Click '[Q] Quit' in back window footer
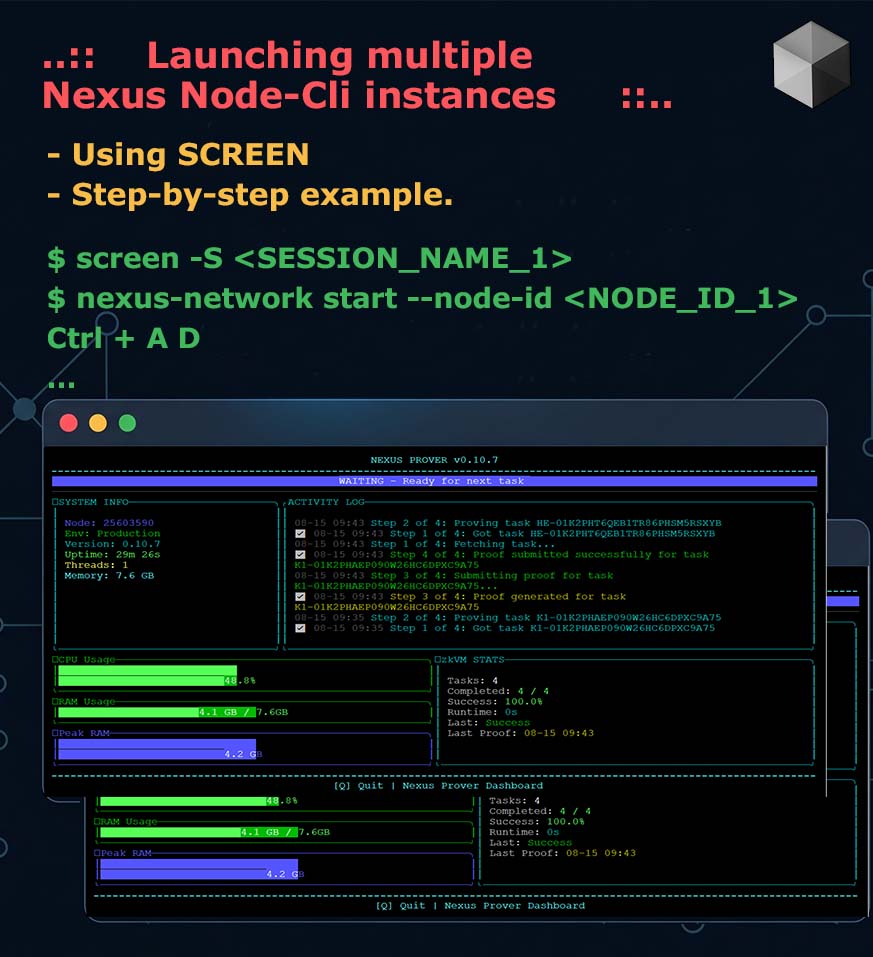 click(400, 906)
